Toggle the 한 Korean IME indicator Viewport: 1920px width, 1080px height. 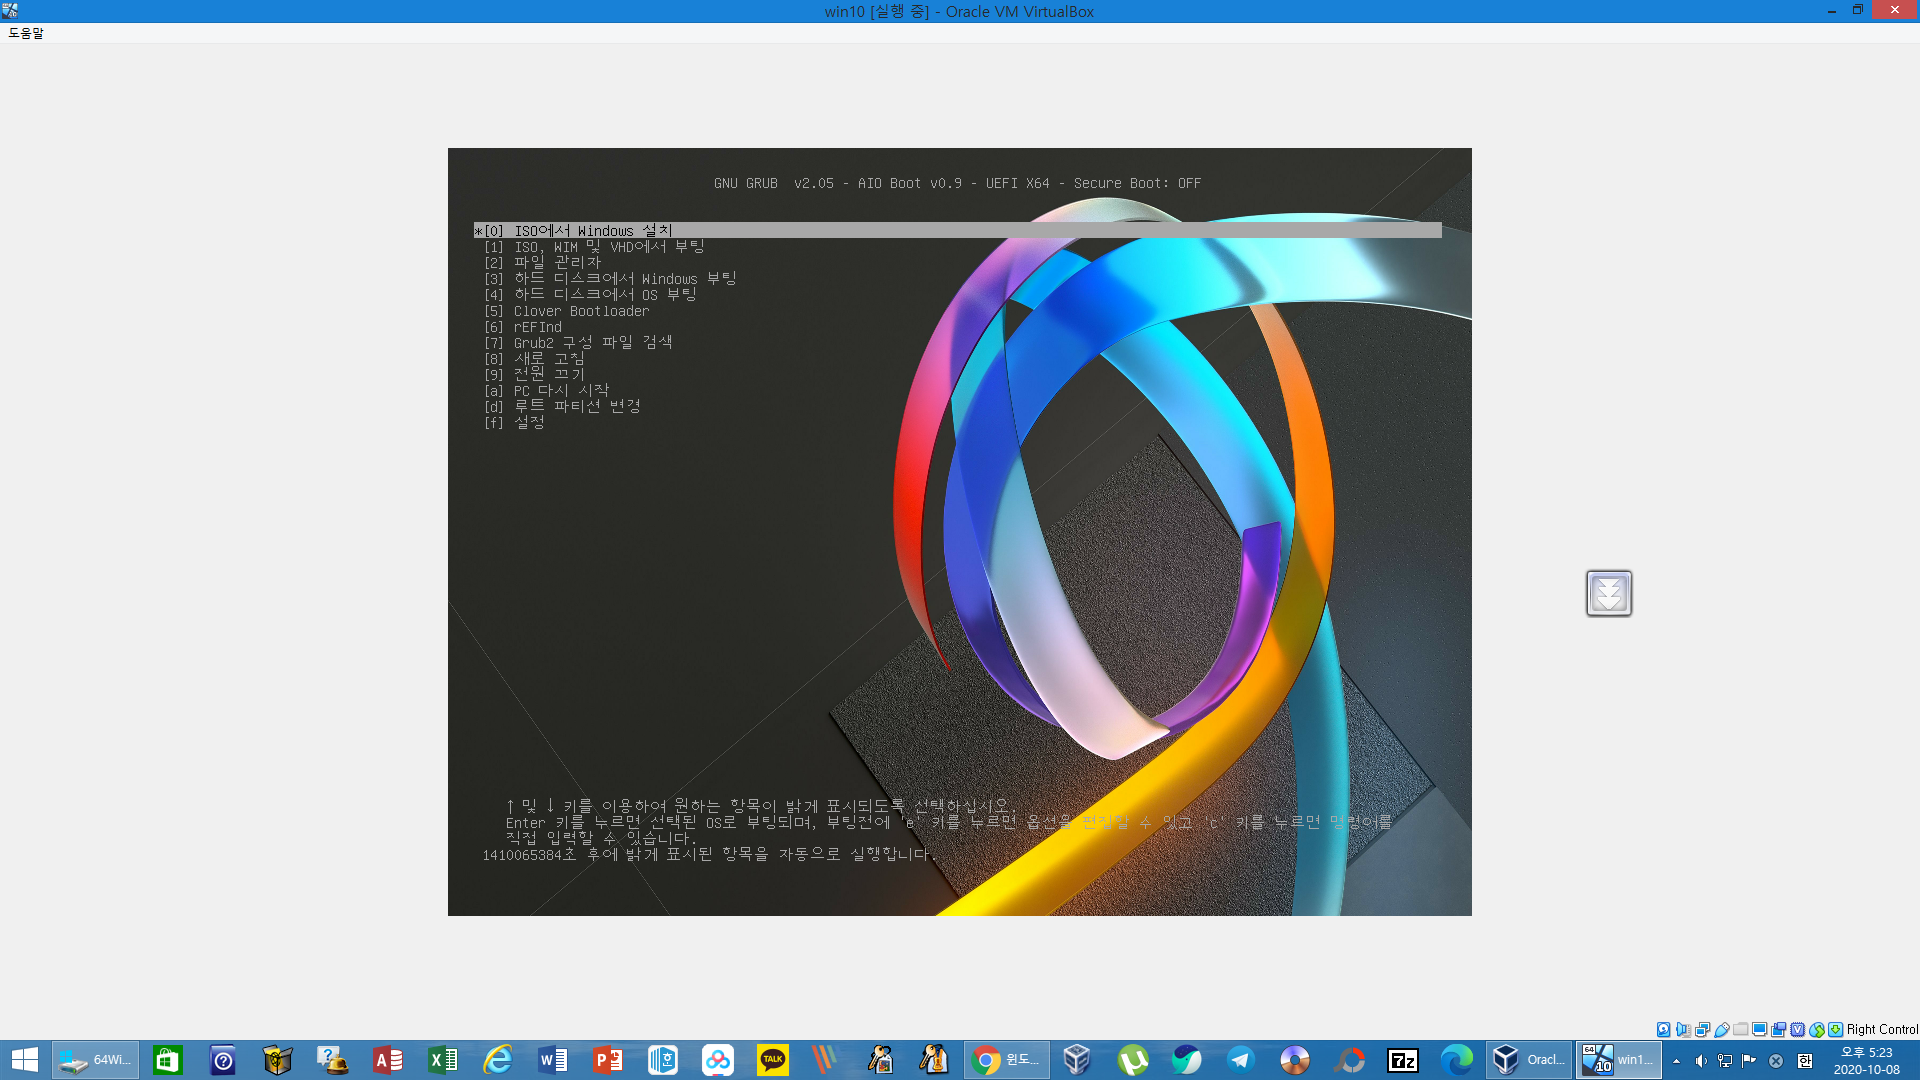(1805, 1061)
